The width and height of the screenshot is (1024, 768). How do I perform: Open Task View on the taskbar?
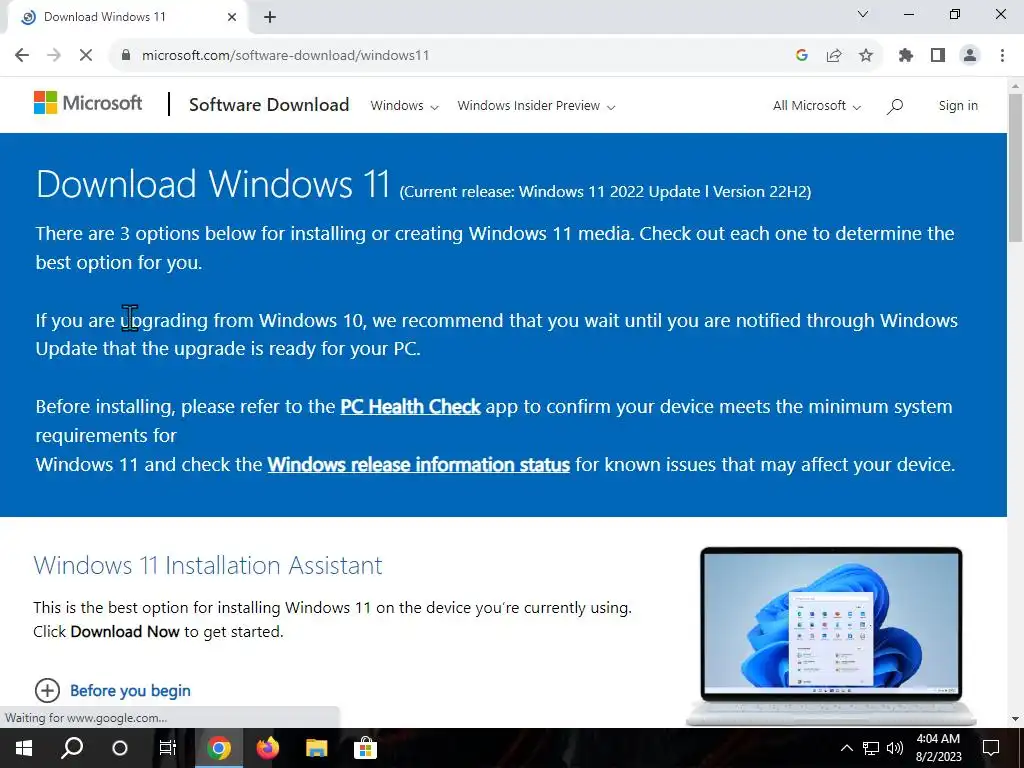click(x=168, y=748)
